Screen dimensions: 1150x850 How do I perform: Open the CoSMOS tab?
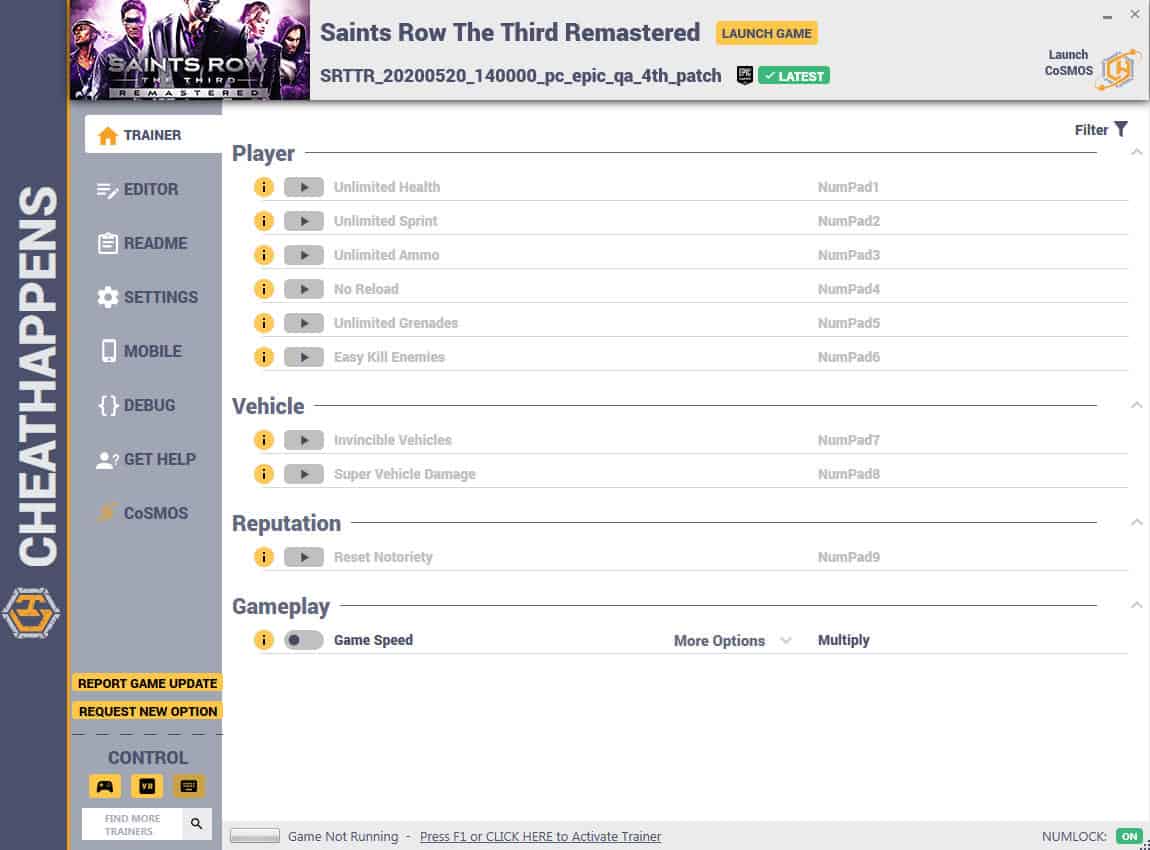click(x=143, y=513)
